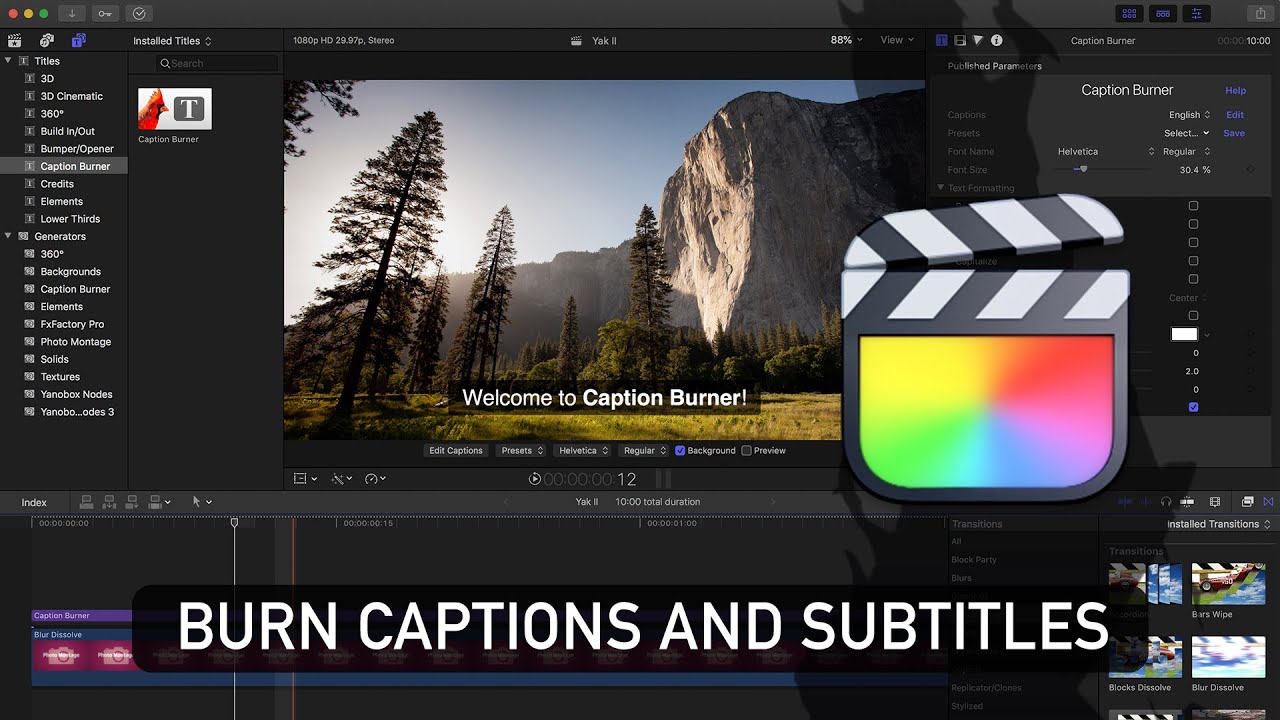Image resolution: width=1280 pixels, height=720 pixels.
Task: Open the enhancements magic wand menu
Action: (x=342, y=479)
